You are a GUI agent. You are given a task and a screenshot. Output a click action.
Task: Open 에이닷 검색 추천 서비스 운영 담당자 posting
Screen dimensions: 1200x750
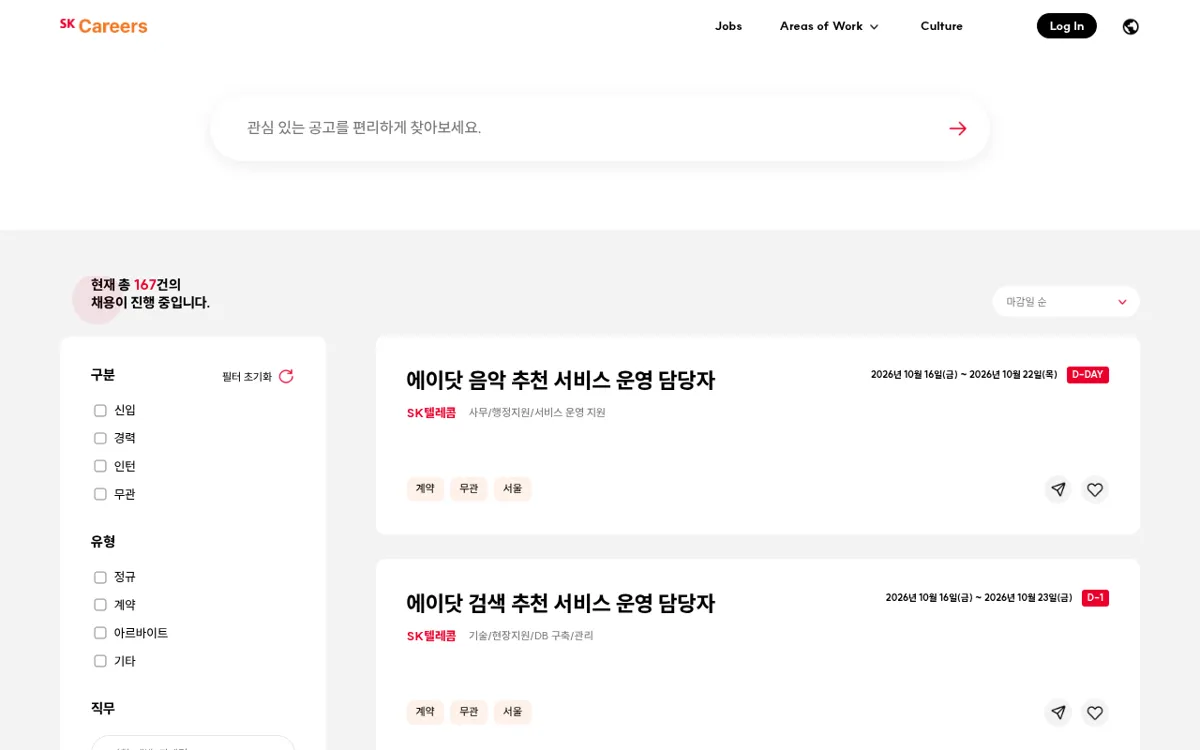[x=560, y=604]
